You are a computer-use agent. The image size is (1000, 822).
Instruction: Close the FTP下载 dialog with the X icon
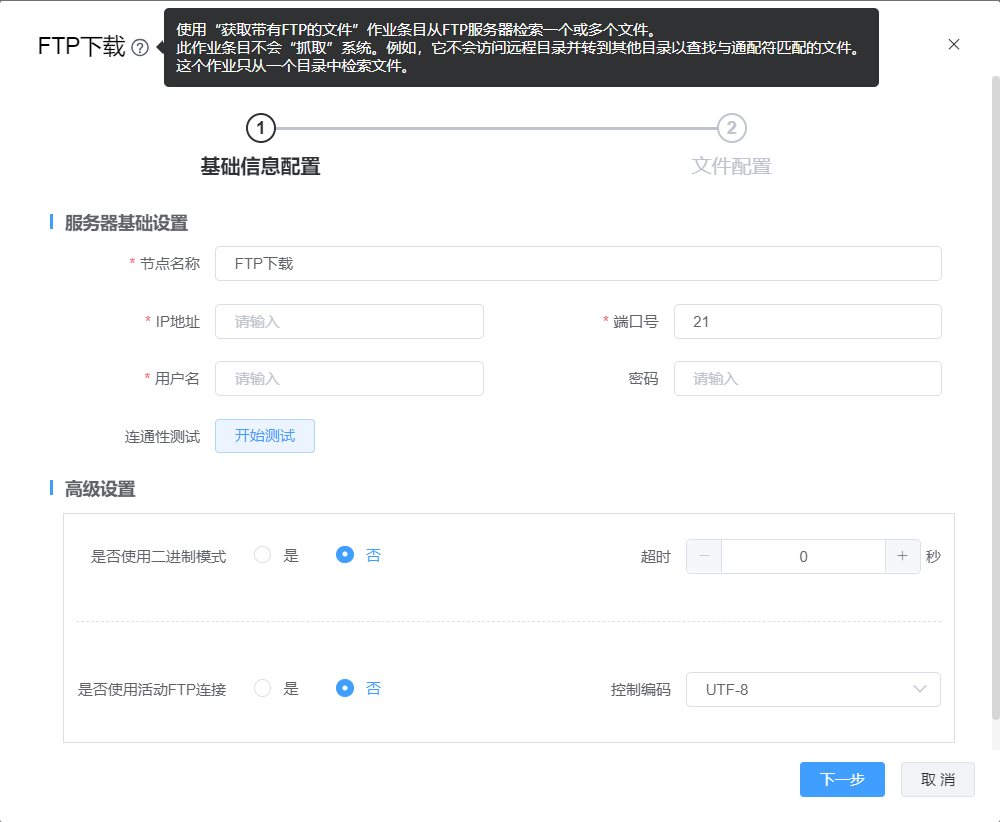(953, 44)
